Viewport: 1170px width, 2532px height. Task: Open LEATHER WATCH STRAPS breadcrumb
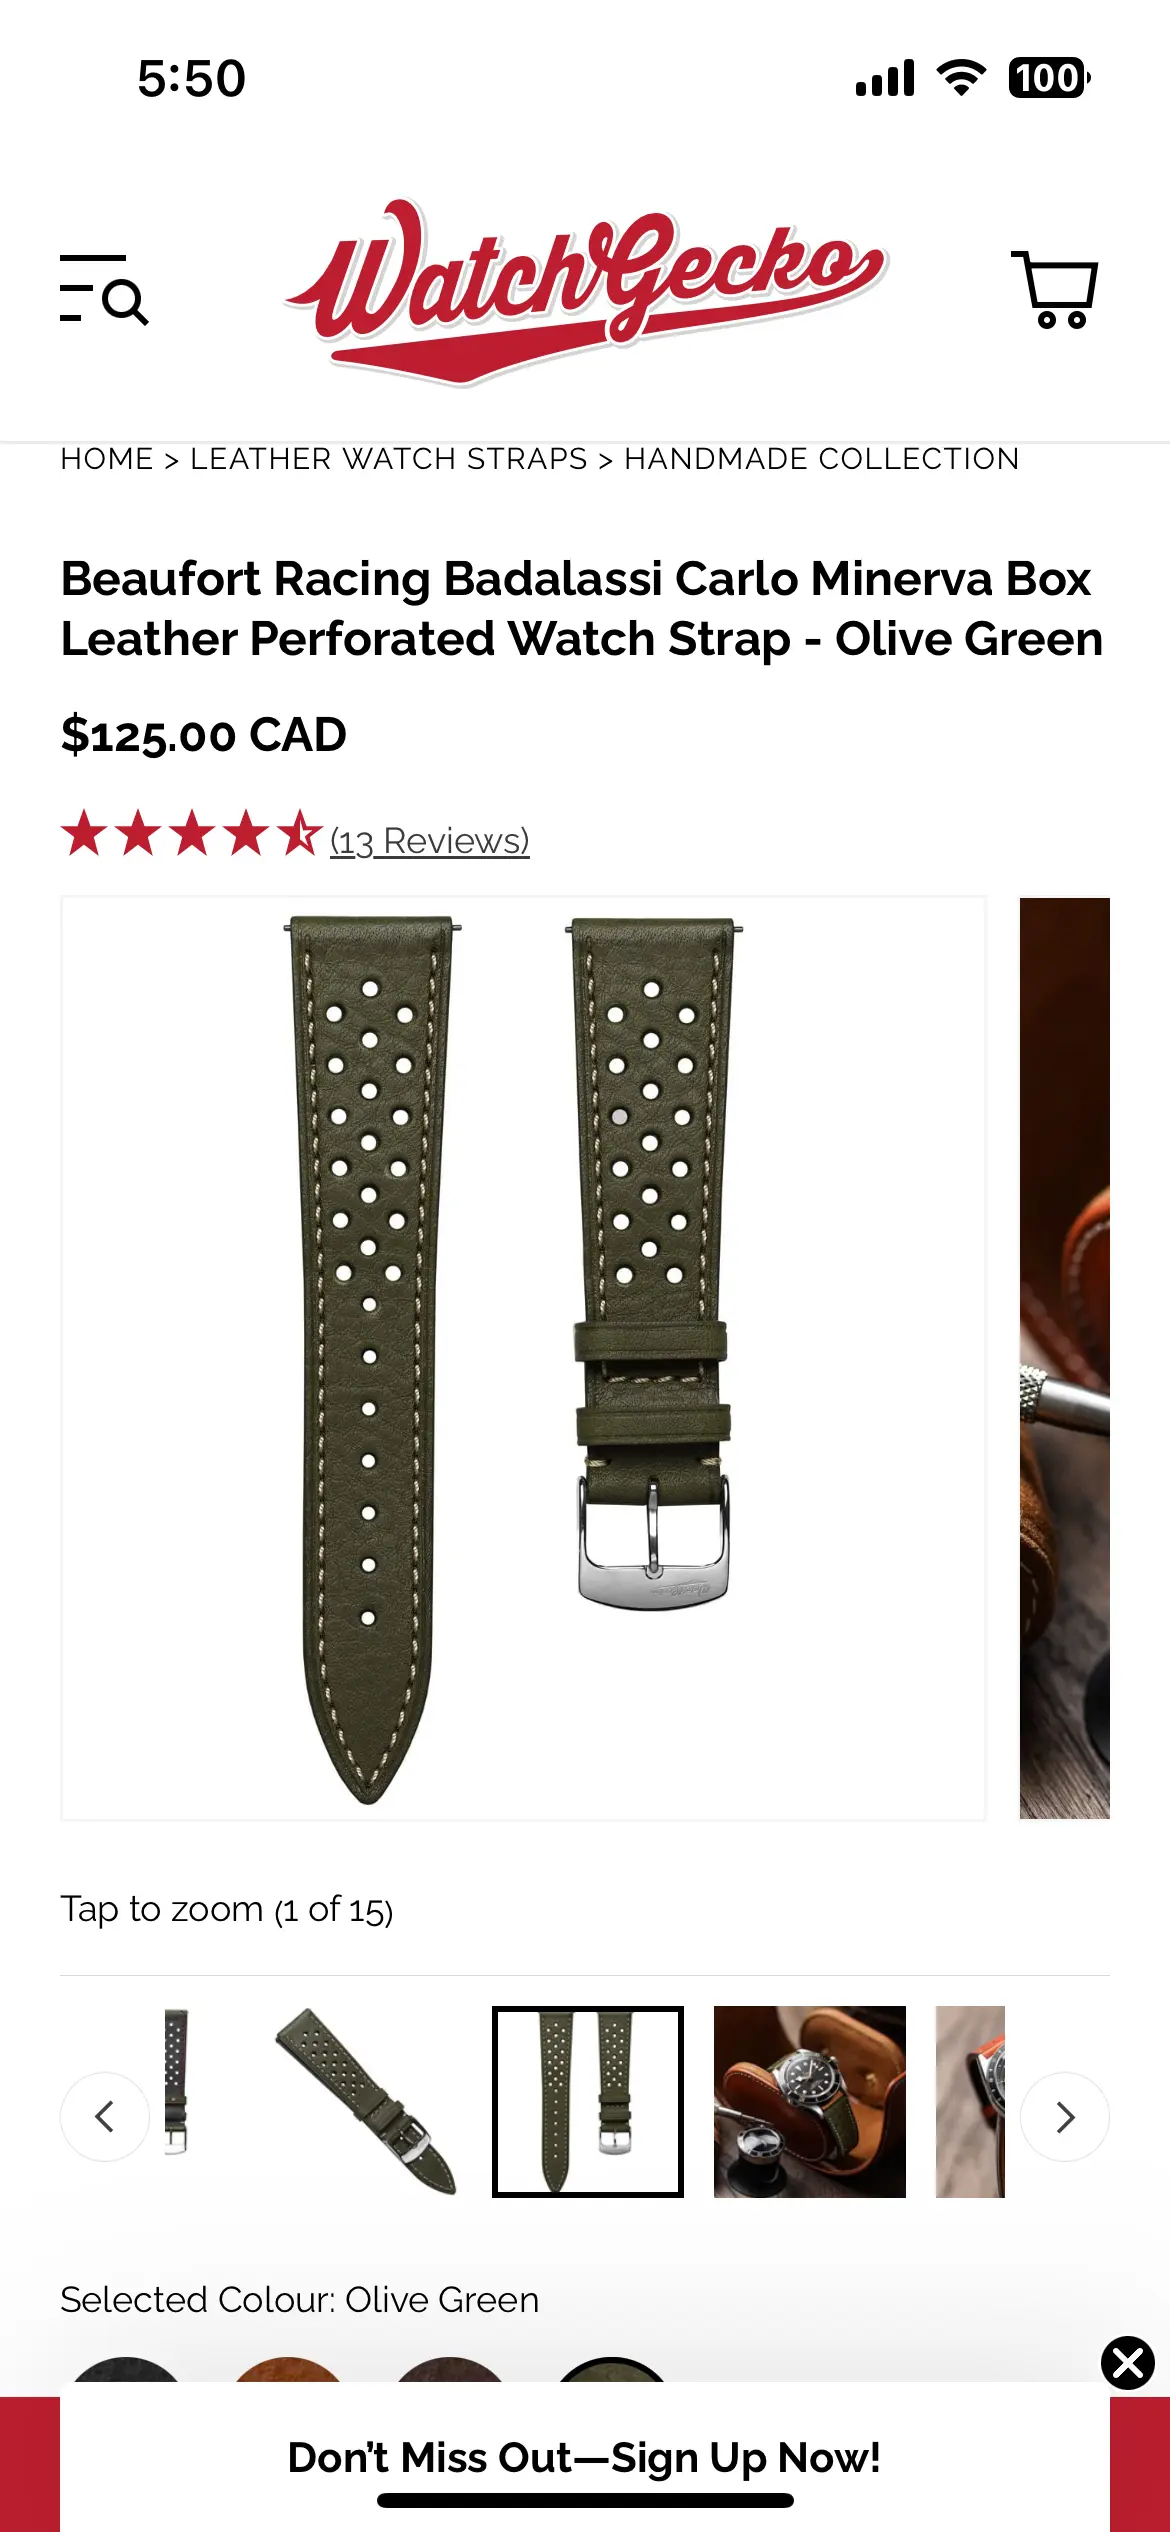(x=389, y=459)
